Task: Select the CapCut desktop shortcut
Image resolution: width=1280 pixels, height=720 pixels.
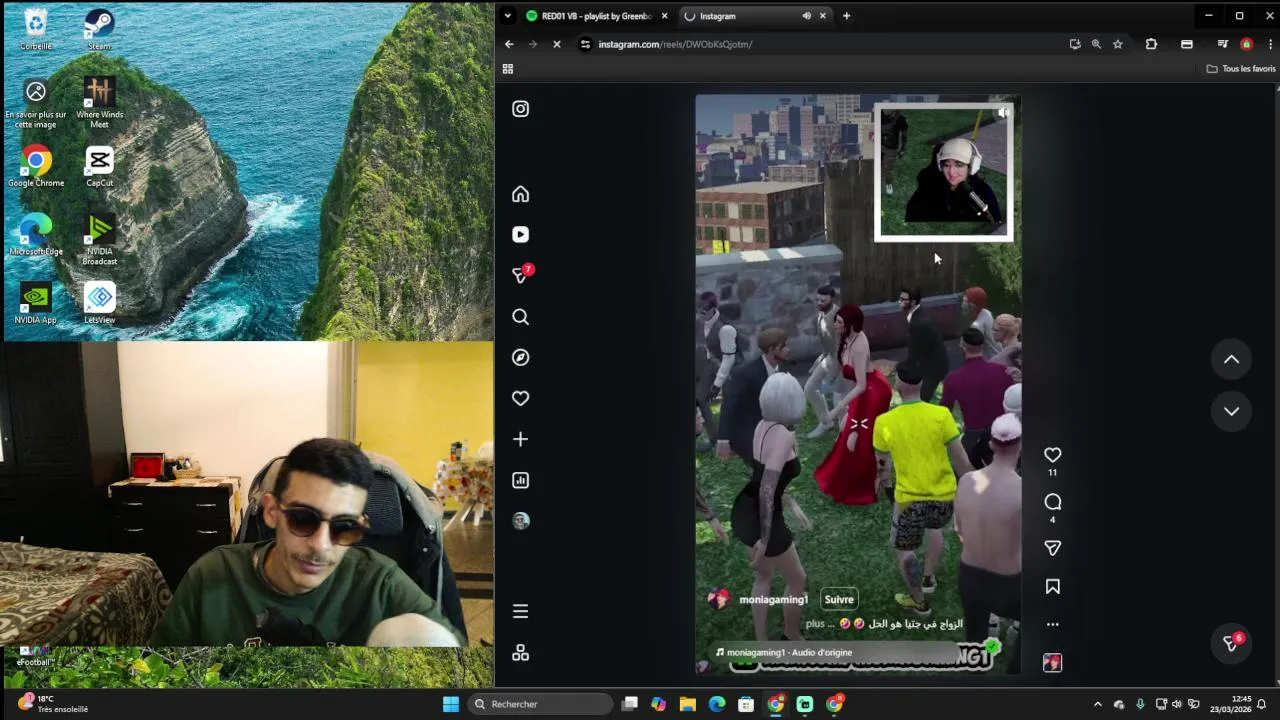Action: (x=99, y=166)
